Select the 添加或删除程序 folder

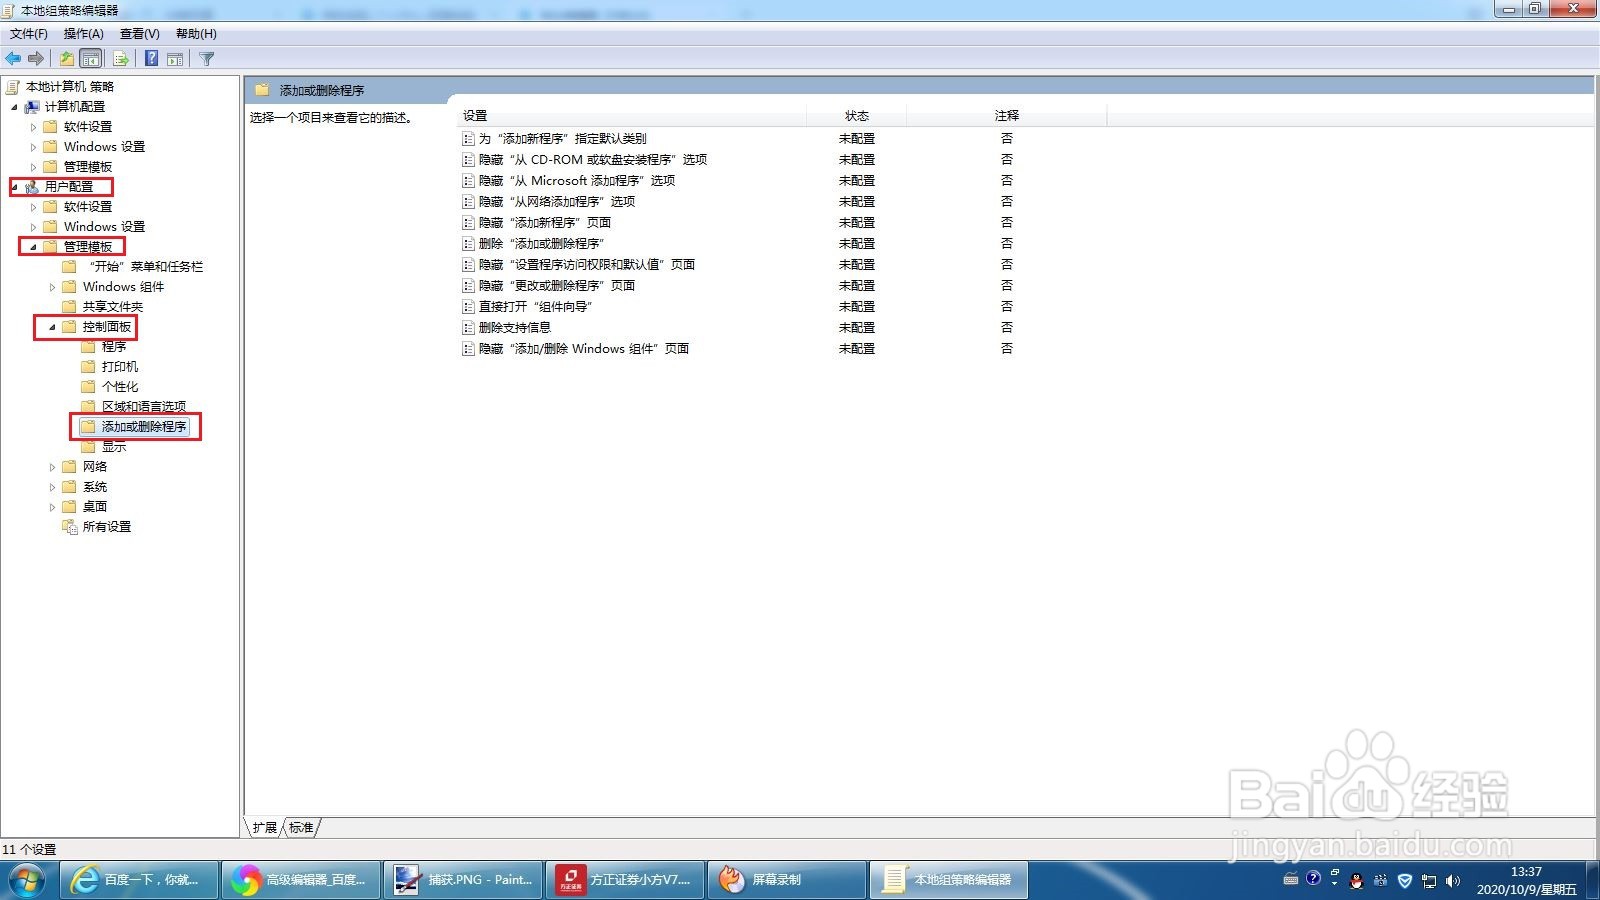tap(144, 427)
